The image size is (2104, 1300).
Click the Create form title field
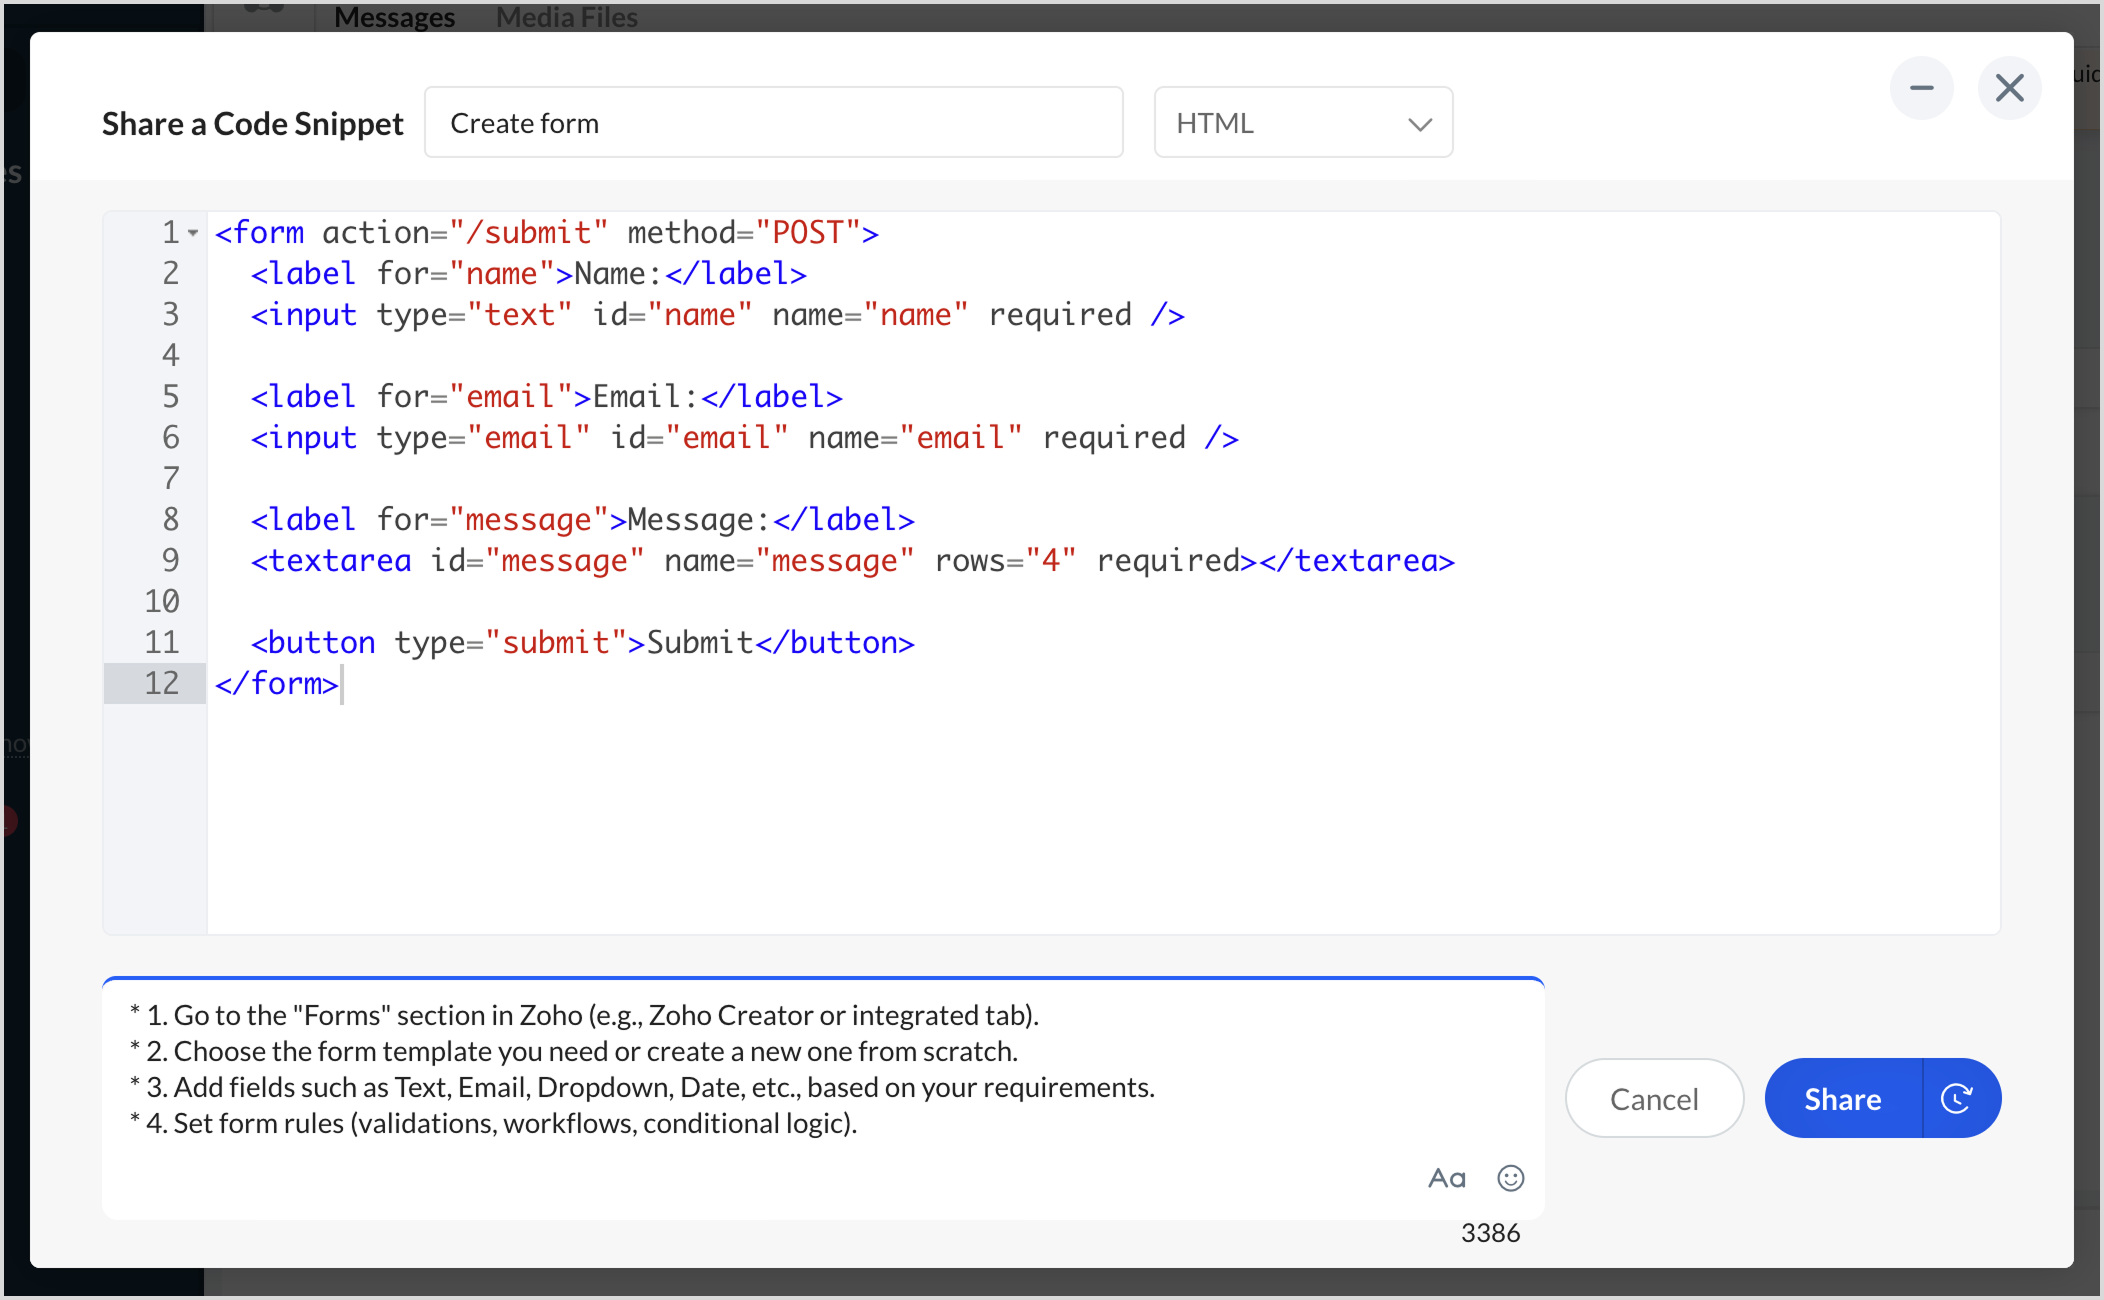774,122
